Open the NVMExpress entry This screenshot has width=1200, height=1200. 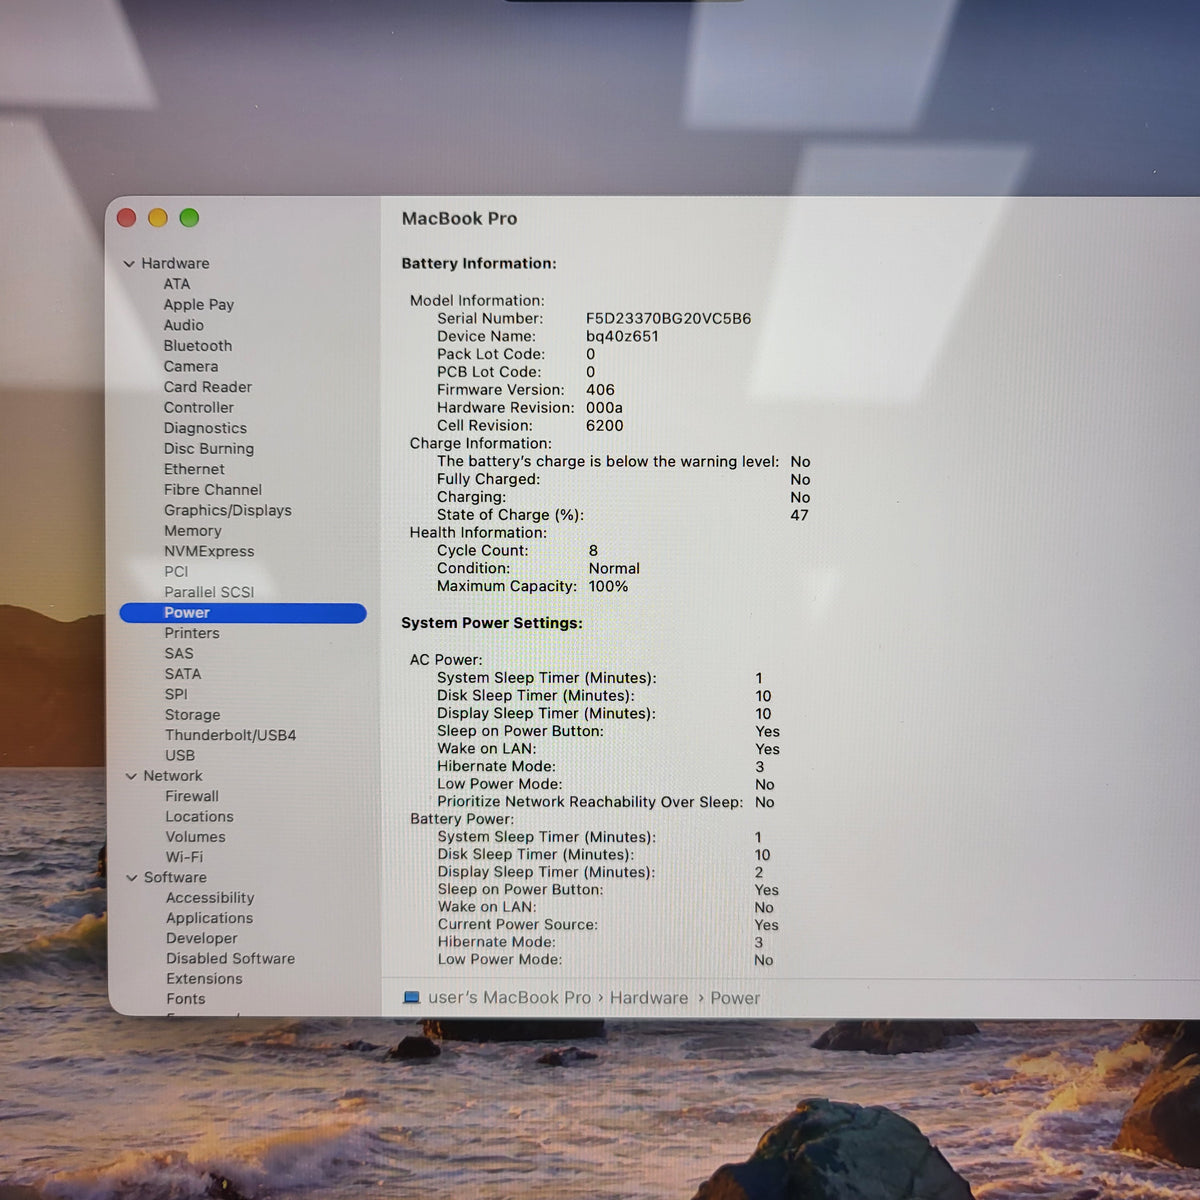209,552
